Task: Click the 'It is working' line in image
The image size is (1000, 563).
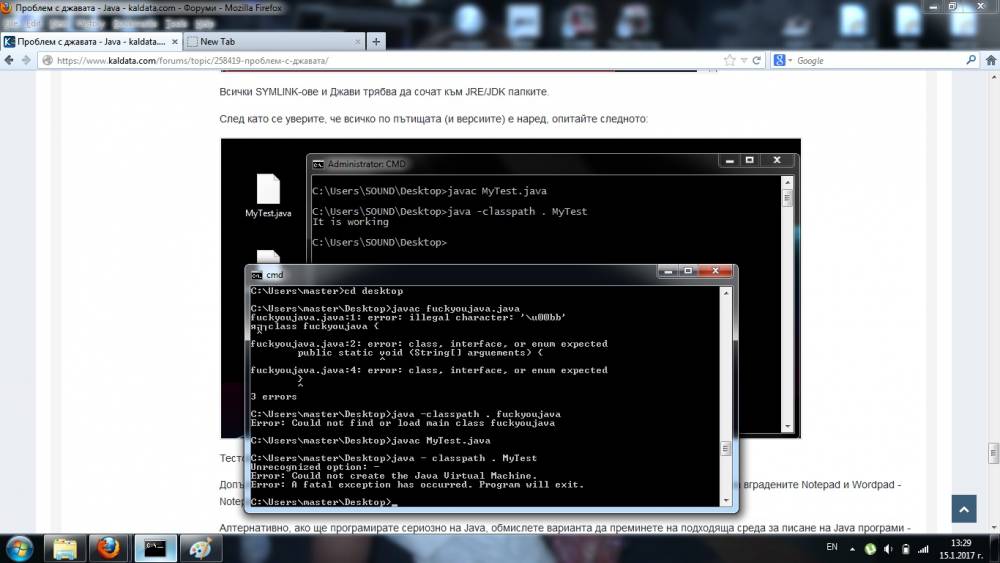Action: (x=350, y=222)
